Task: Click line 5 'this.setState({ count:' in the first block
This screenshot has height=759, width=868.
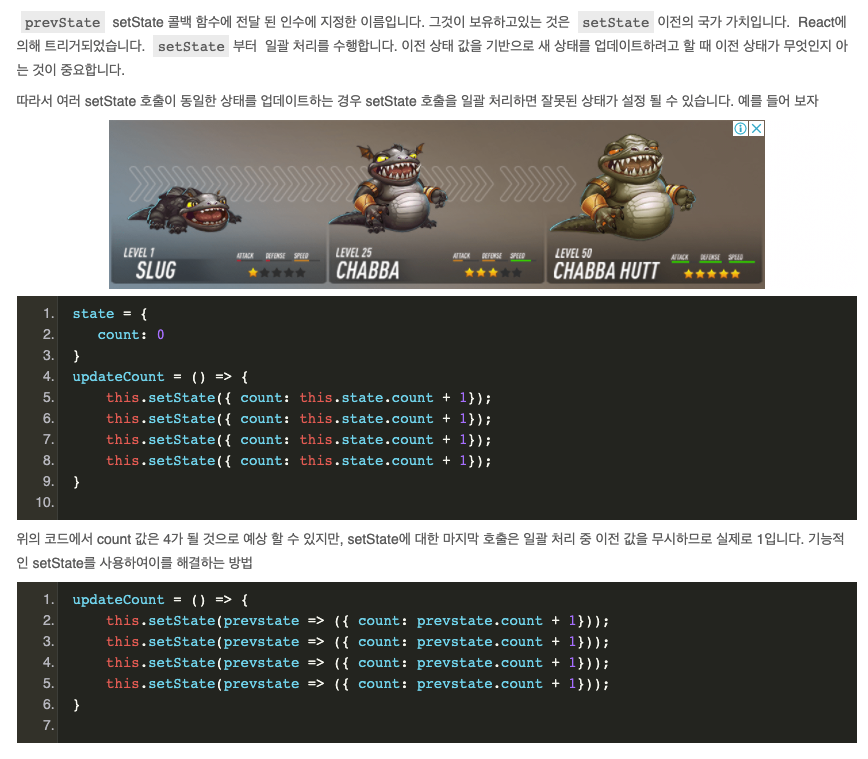Action: pos(298,398)
